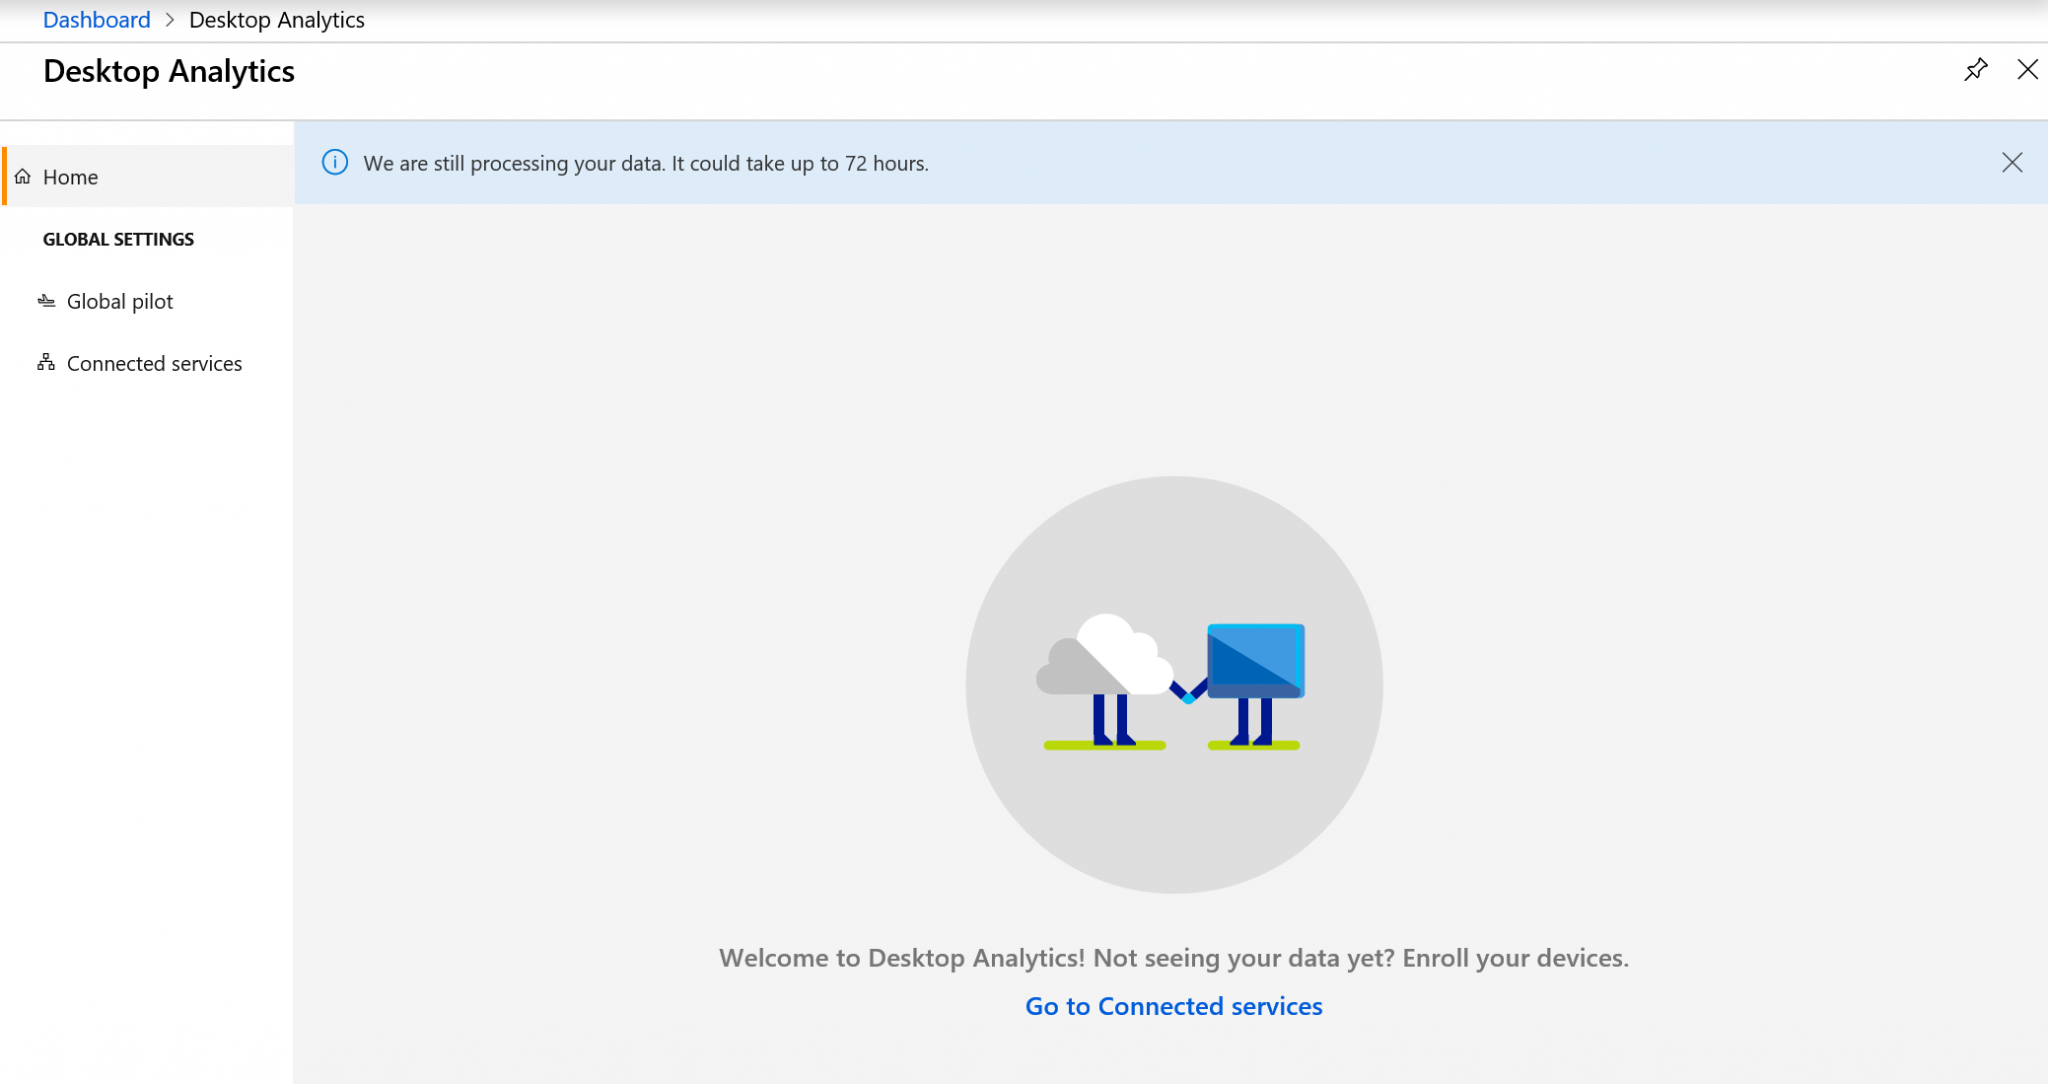Open the Dashboard breadcrumb link
Viewport: 2048px width, 1084px height.
coord(96,19)
